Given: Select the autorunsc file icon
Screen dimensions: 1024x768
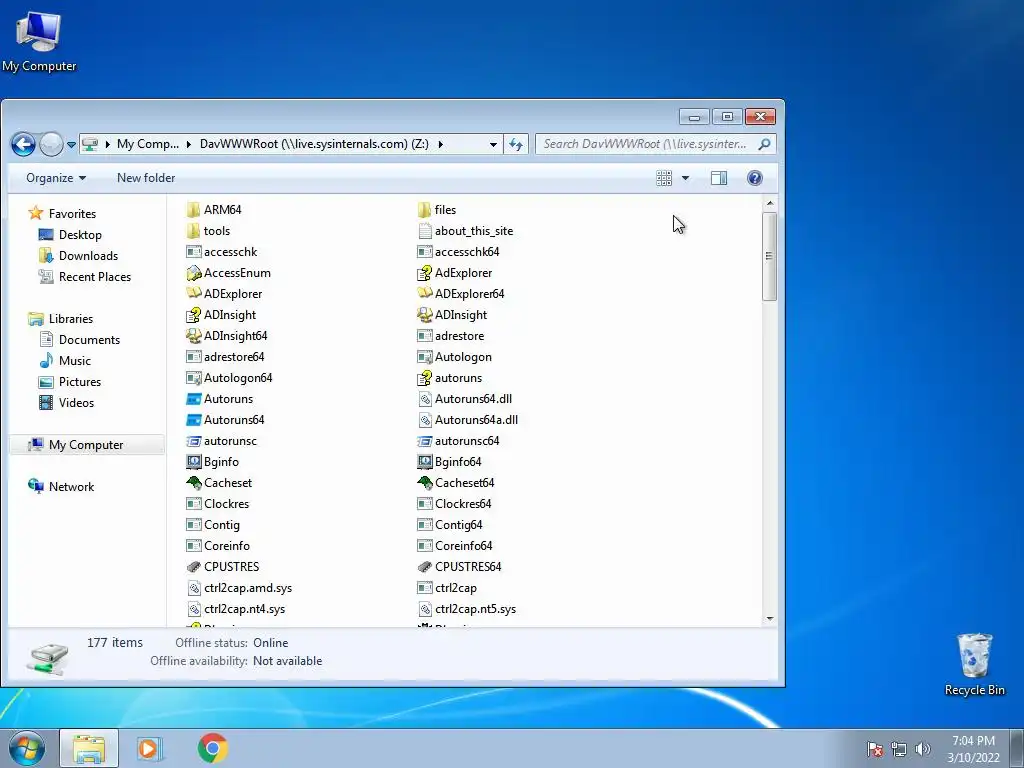Looking at the screenshot, I should point(193,441).
